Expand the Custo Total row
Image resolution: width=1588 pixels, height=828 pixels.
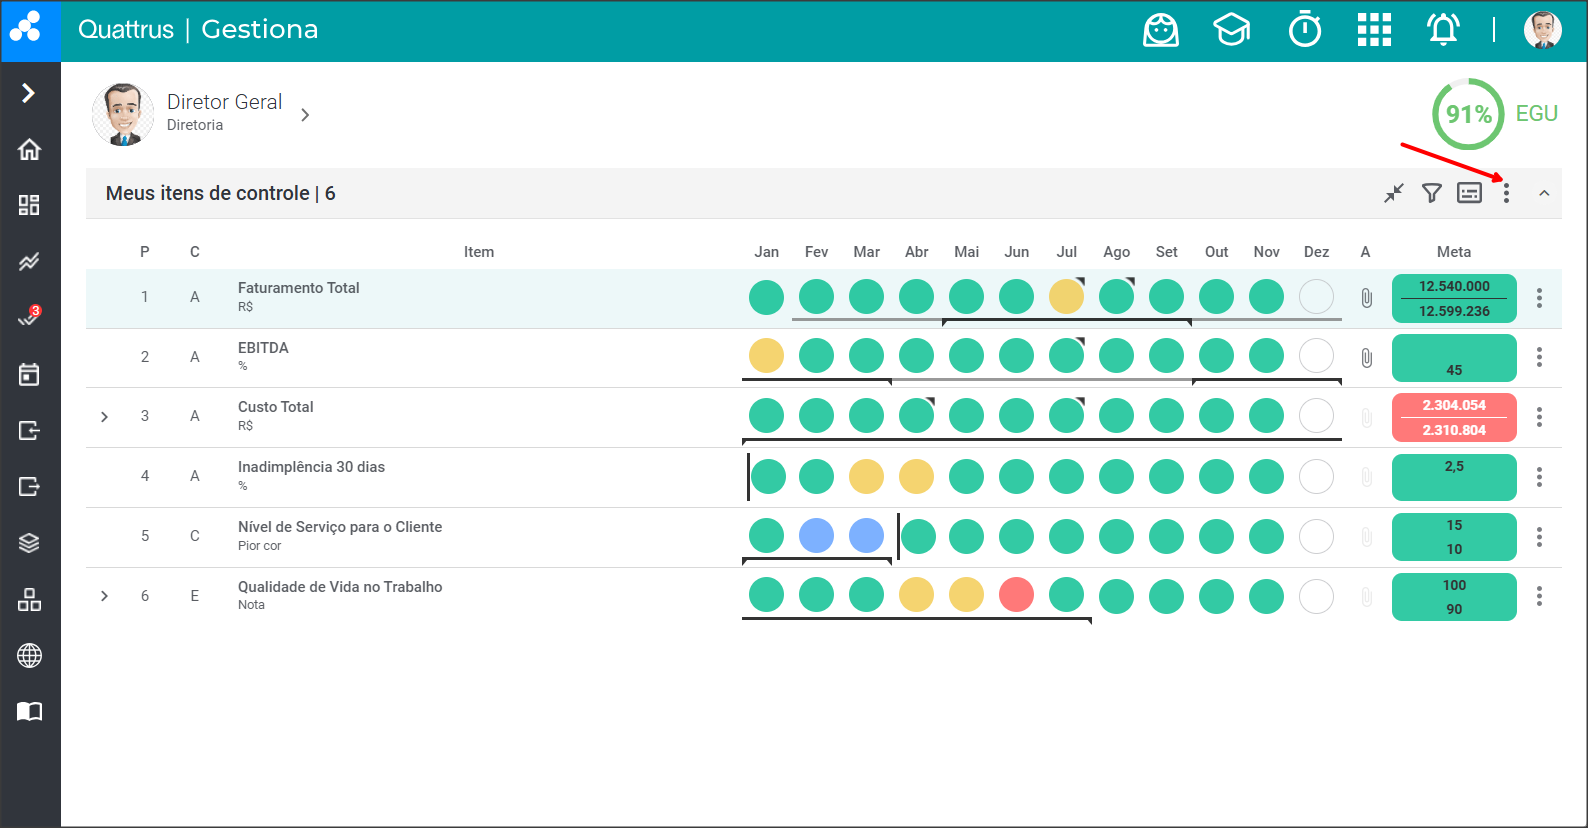105,417
